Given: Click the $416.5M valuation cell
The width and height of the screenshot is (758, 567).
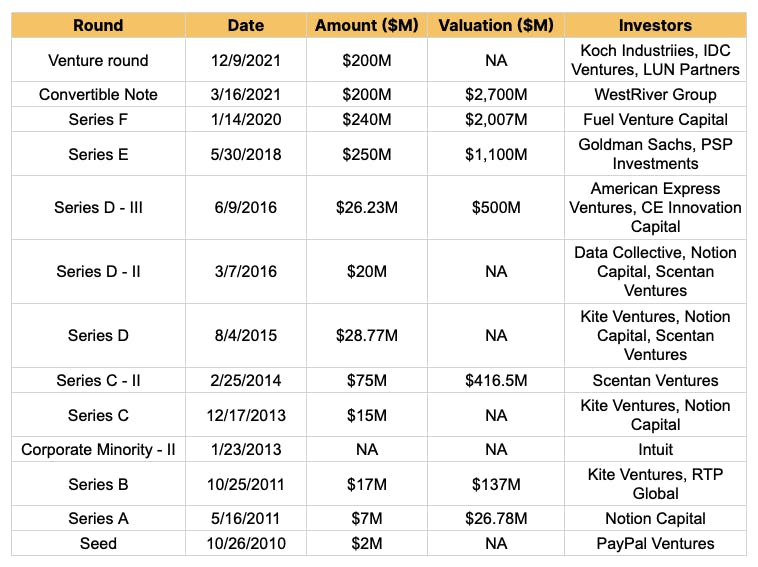Looking at the screenshot, I should click(x=496, y=380).
